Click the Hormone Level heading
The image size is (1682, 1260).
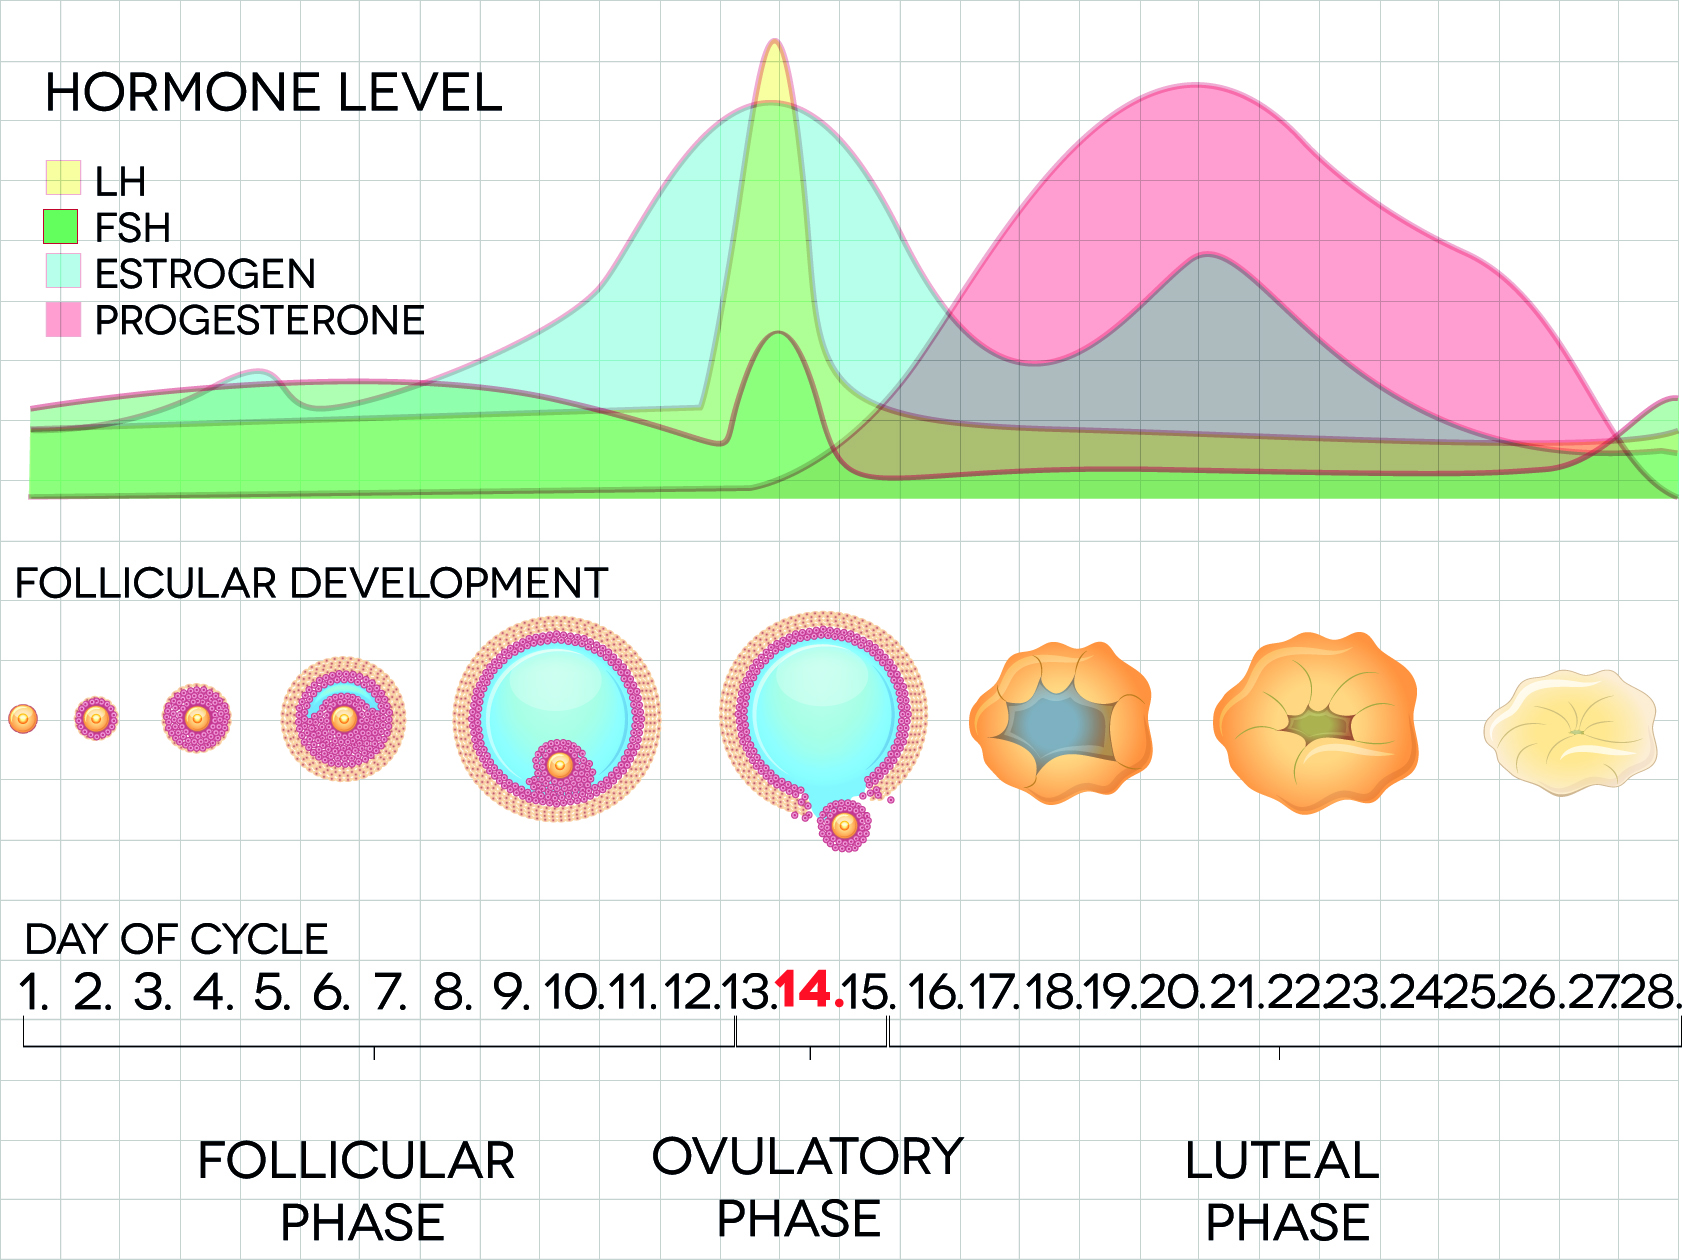[273, 93]
